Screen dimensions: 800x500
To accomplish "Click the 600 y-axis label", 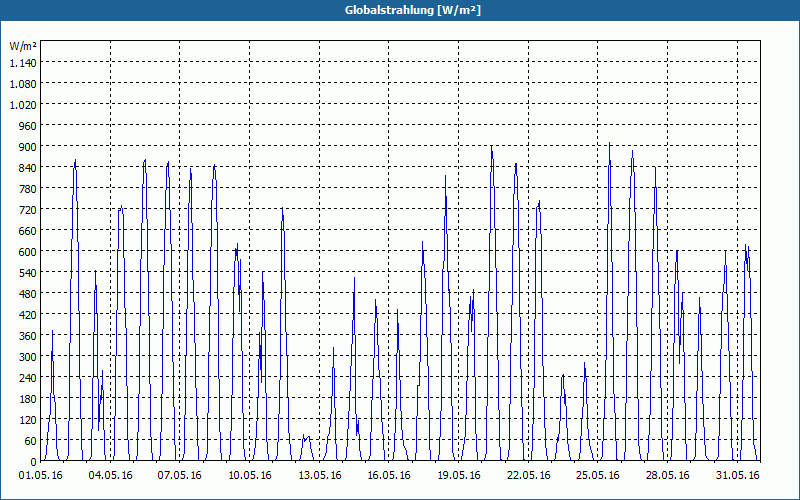I will [x=28, y=252].
